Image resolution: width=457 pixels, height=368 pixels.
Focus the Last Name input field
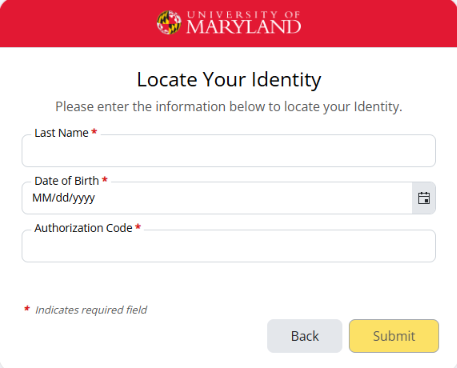tap(229, 151)
